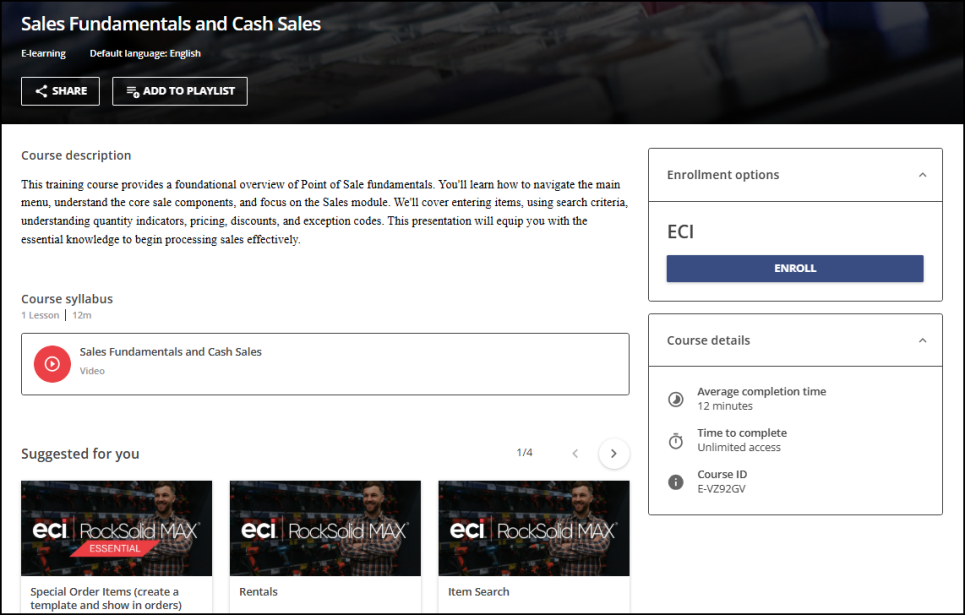
Task: Click the Share button
Action: click(60, 91)
